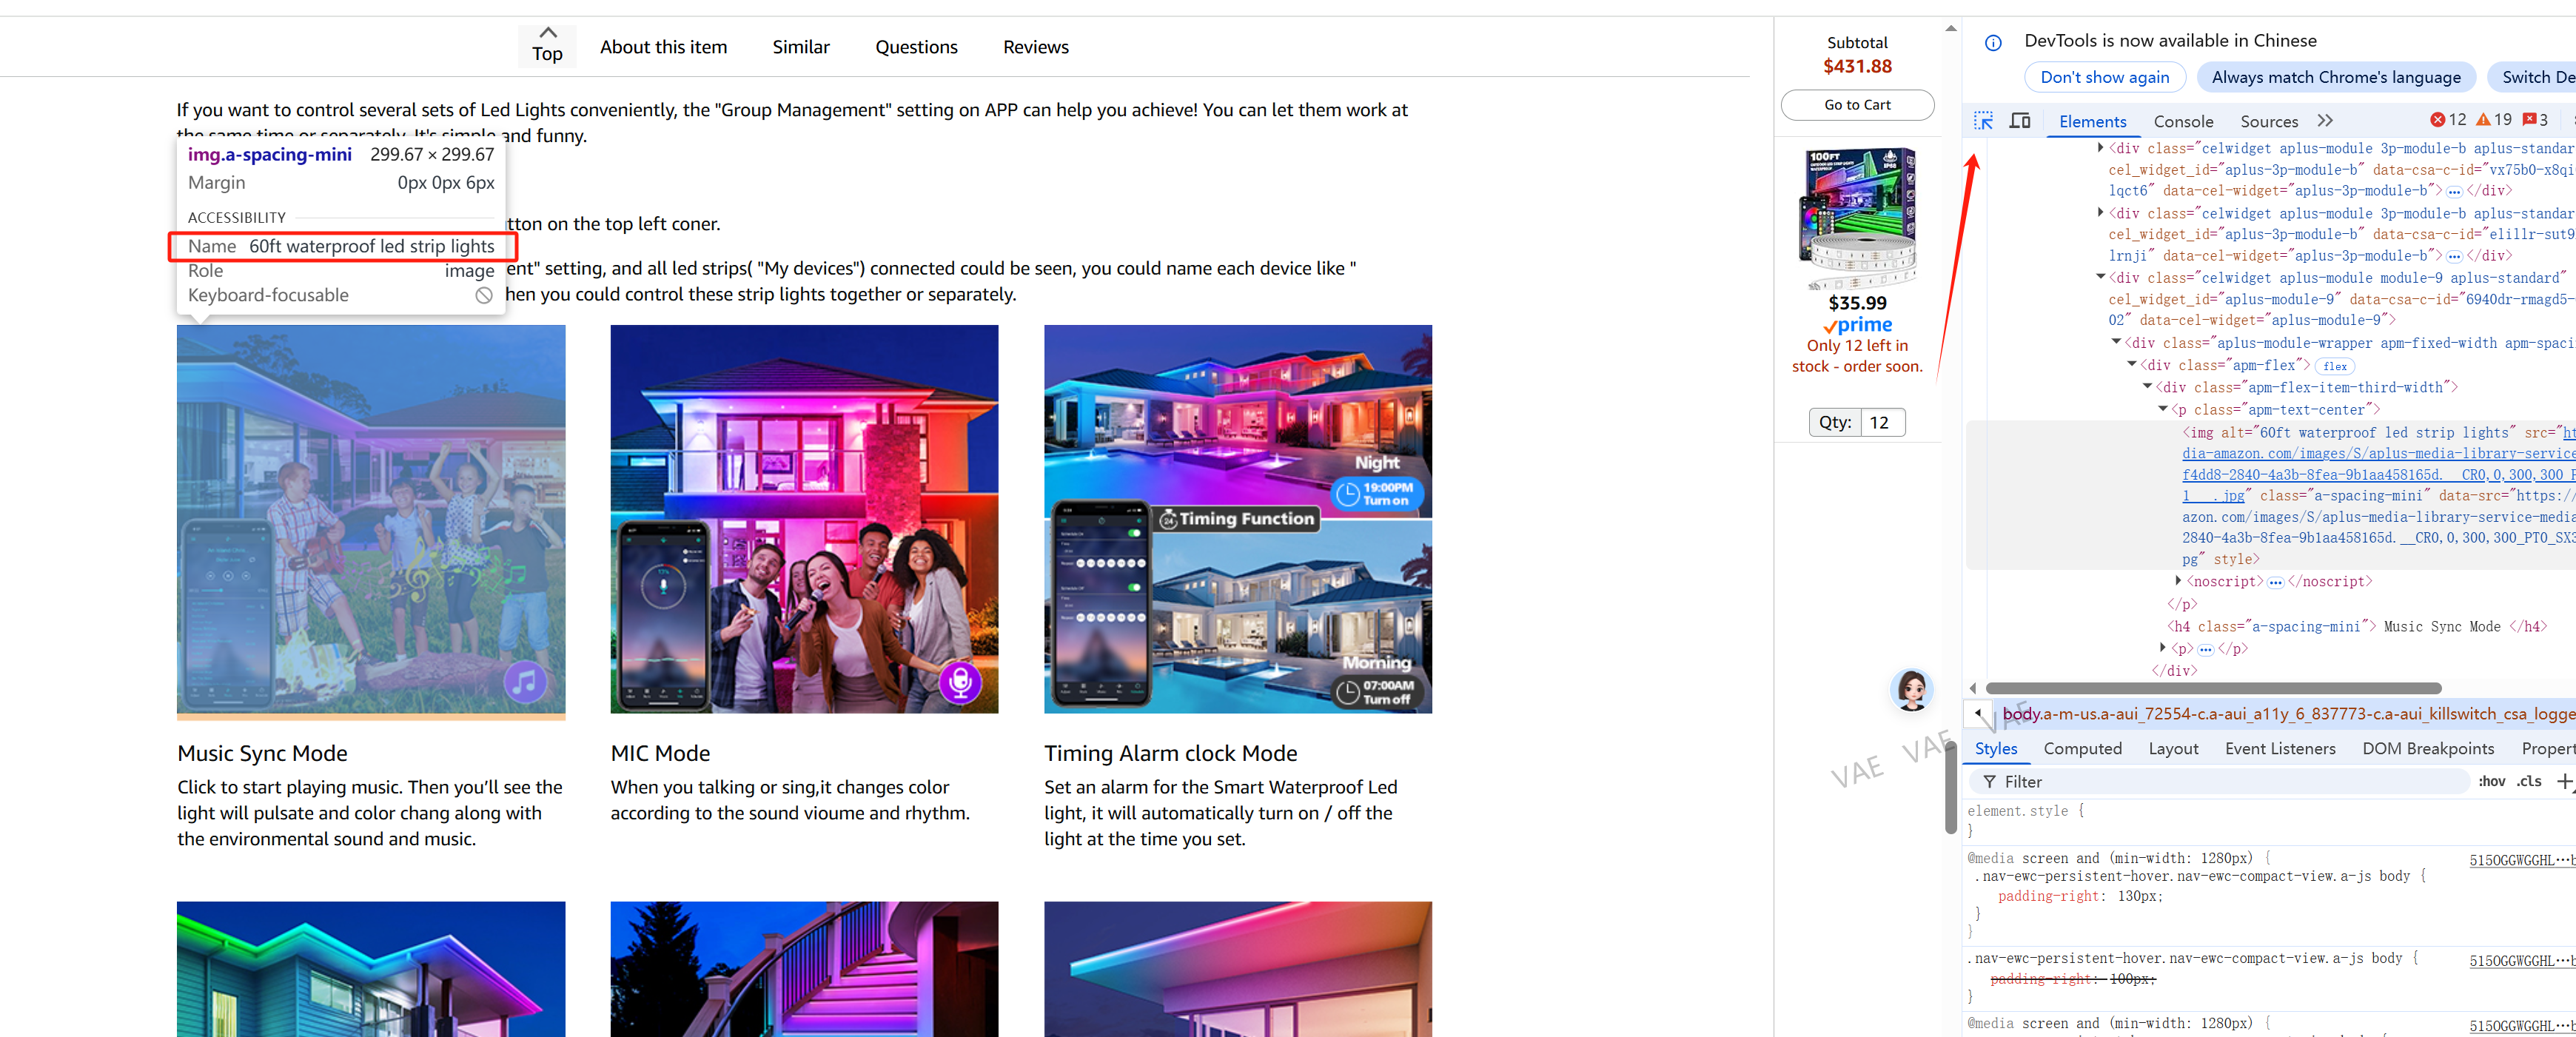Jump to the Questions section link
Image resolution: width=2576 pixels, height=1037 pixels.
916,47
